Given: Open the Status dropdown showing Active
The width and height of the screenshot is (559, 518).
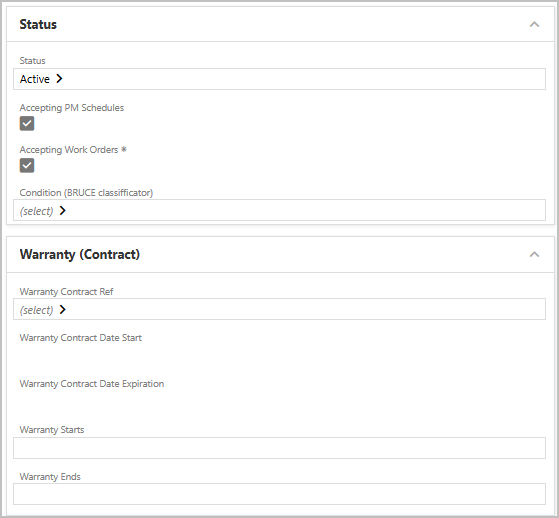Looking at the screenshot, I should [x=279, y=79].
